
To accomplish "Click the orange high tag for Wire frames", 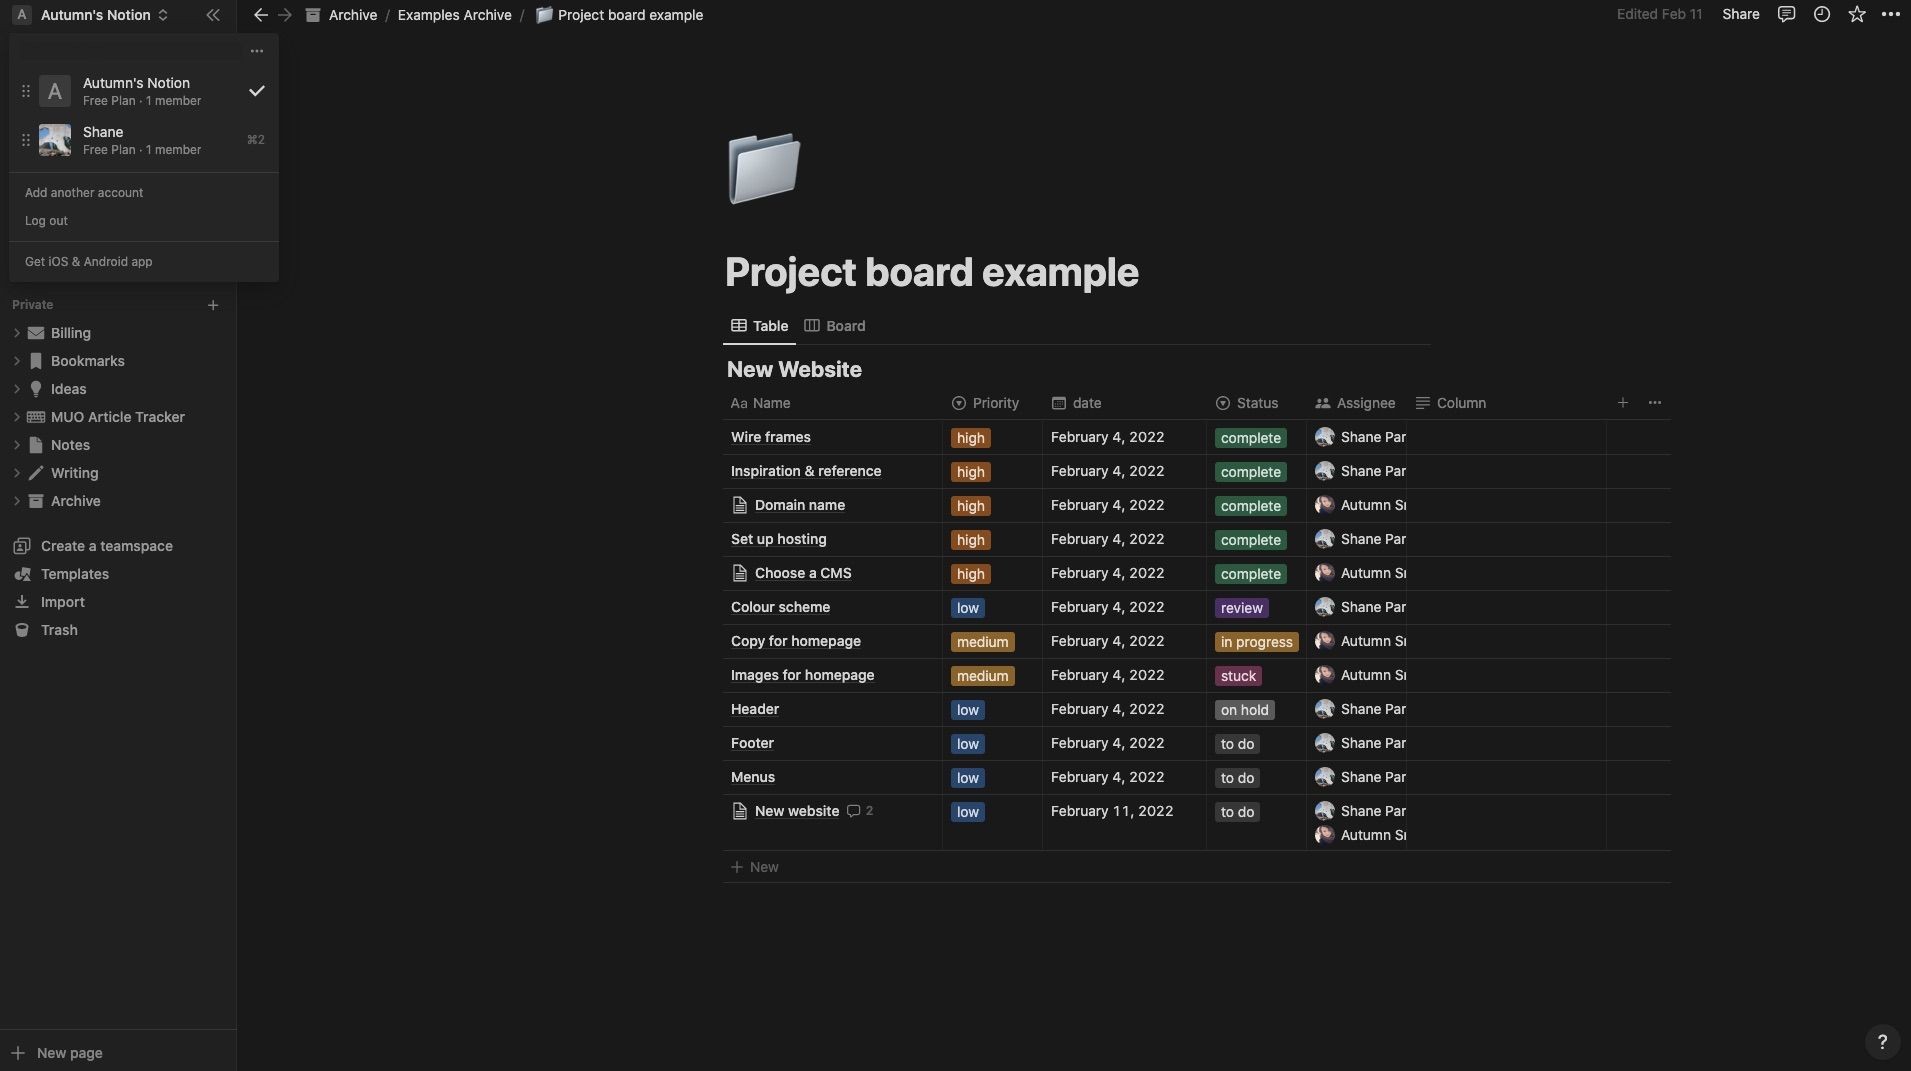I will (x=970, y=438).
